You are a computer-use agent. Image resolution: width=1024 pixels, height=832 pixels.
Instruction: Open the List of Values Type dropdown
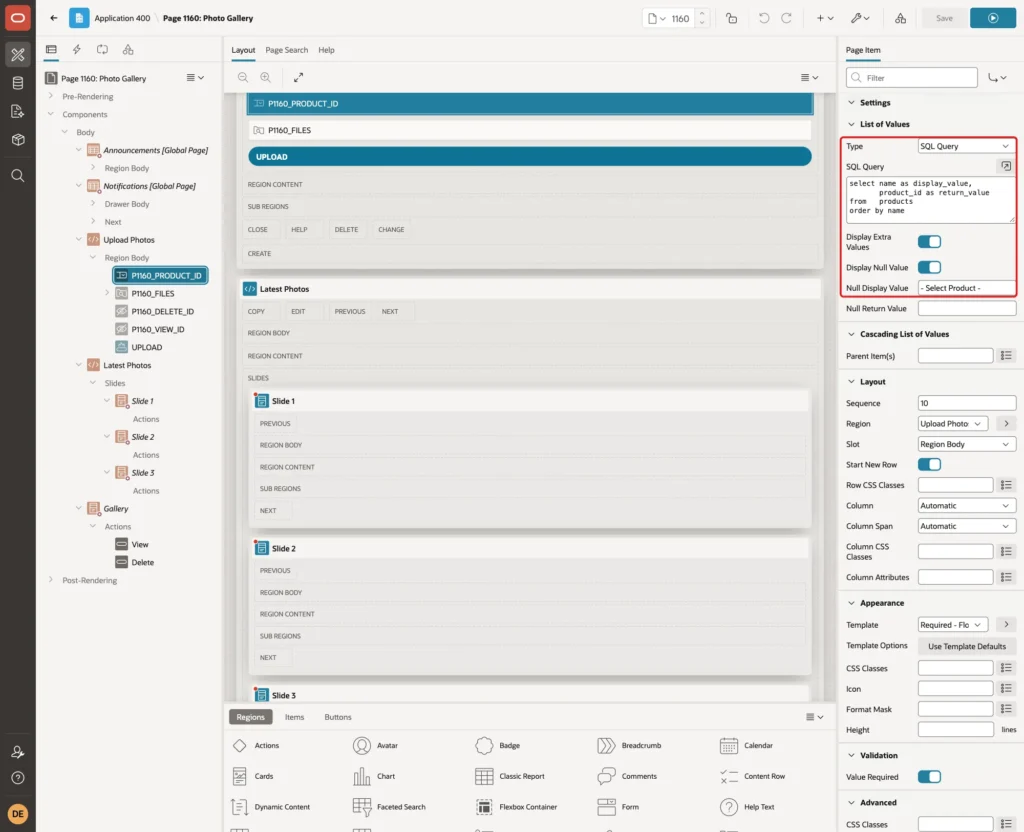(x=967, y=146)
